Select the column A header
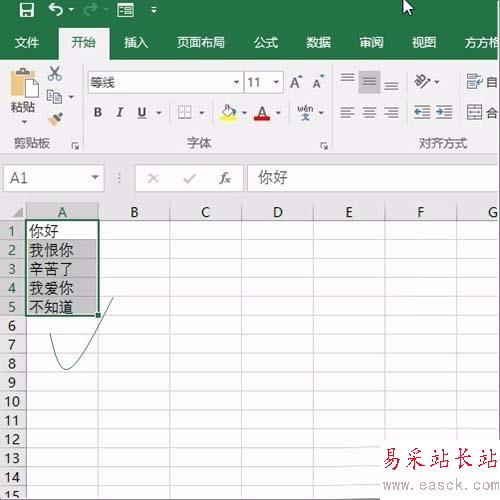 point(62,212)
